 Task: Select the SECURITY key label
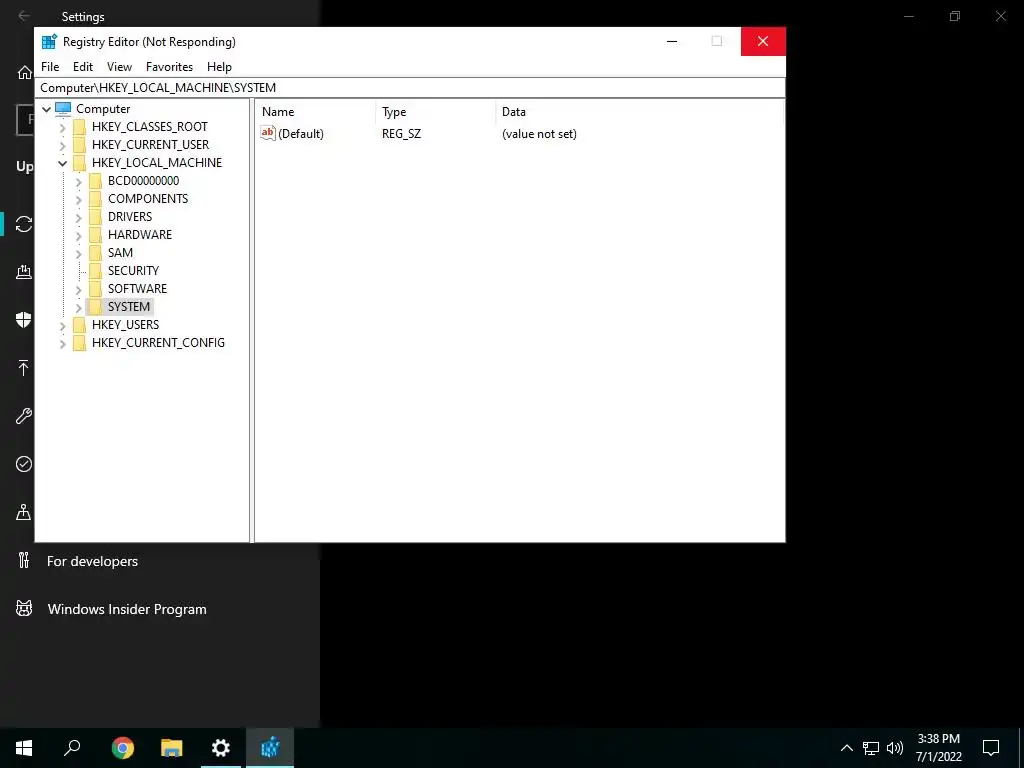(x=133, y=270)
